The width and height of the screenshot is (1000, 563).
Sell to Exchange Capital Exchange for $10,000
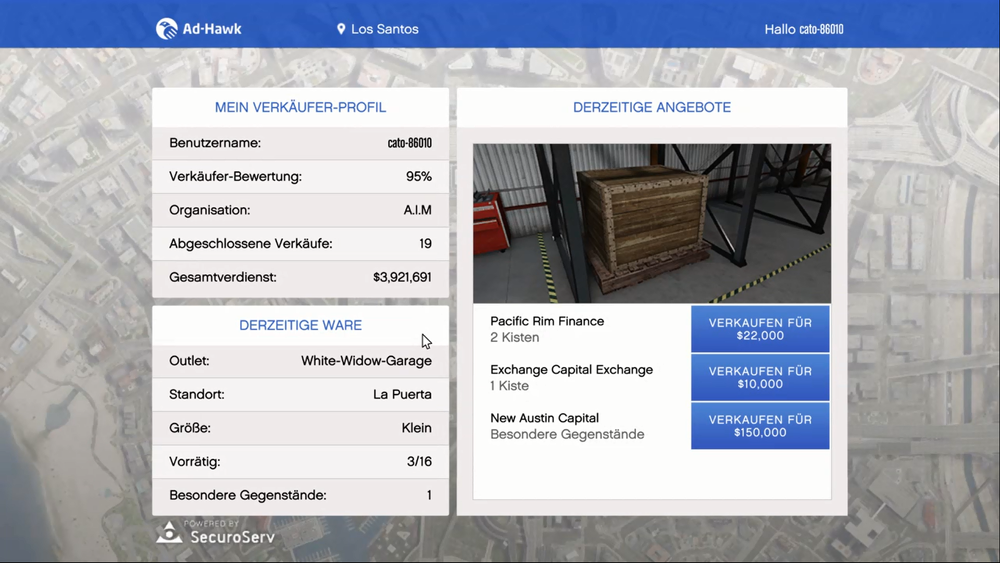tap(760, 377)
